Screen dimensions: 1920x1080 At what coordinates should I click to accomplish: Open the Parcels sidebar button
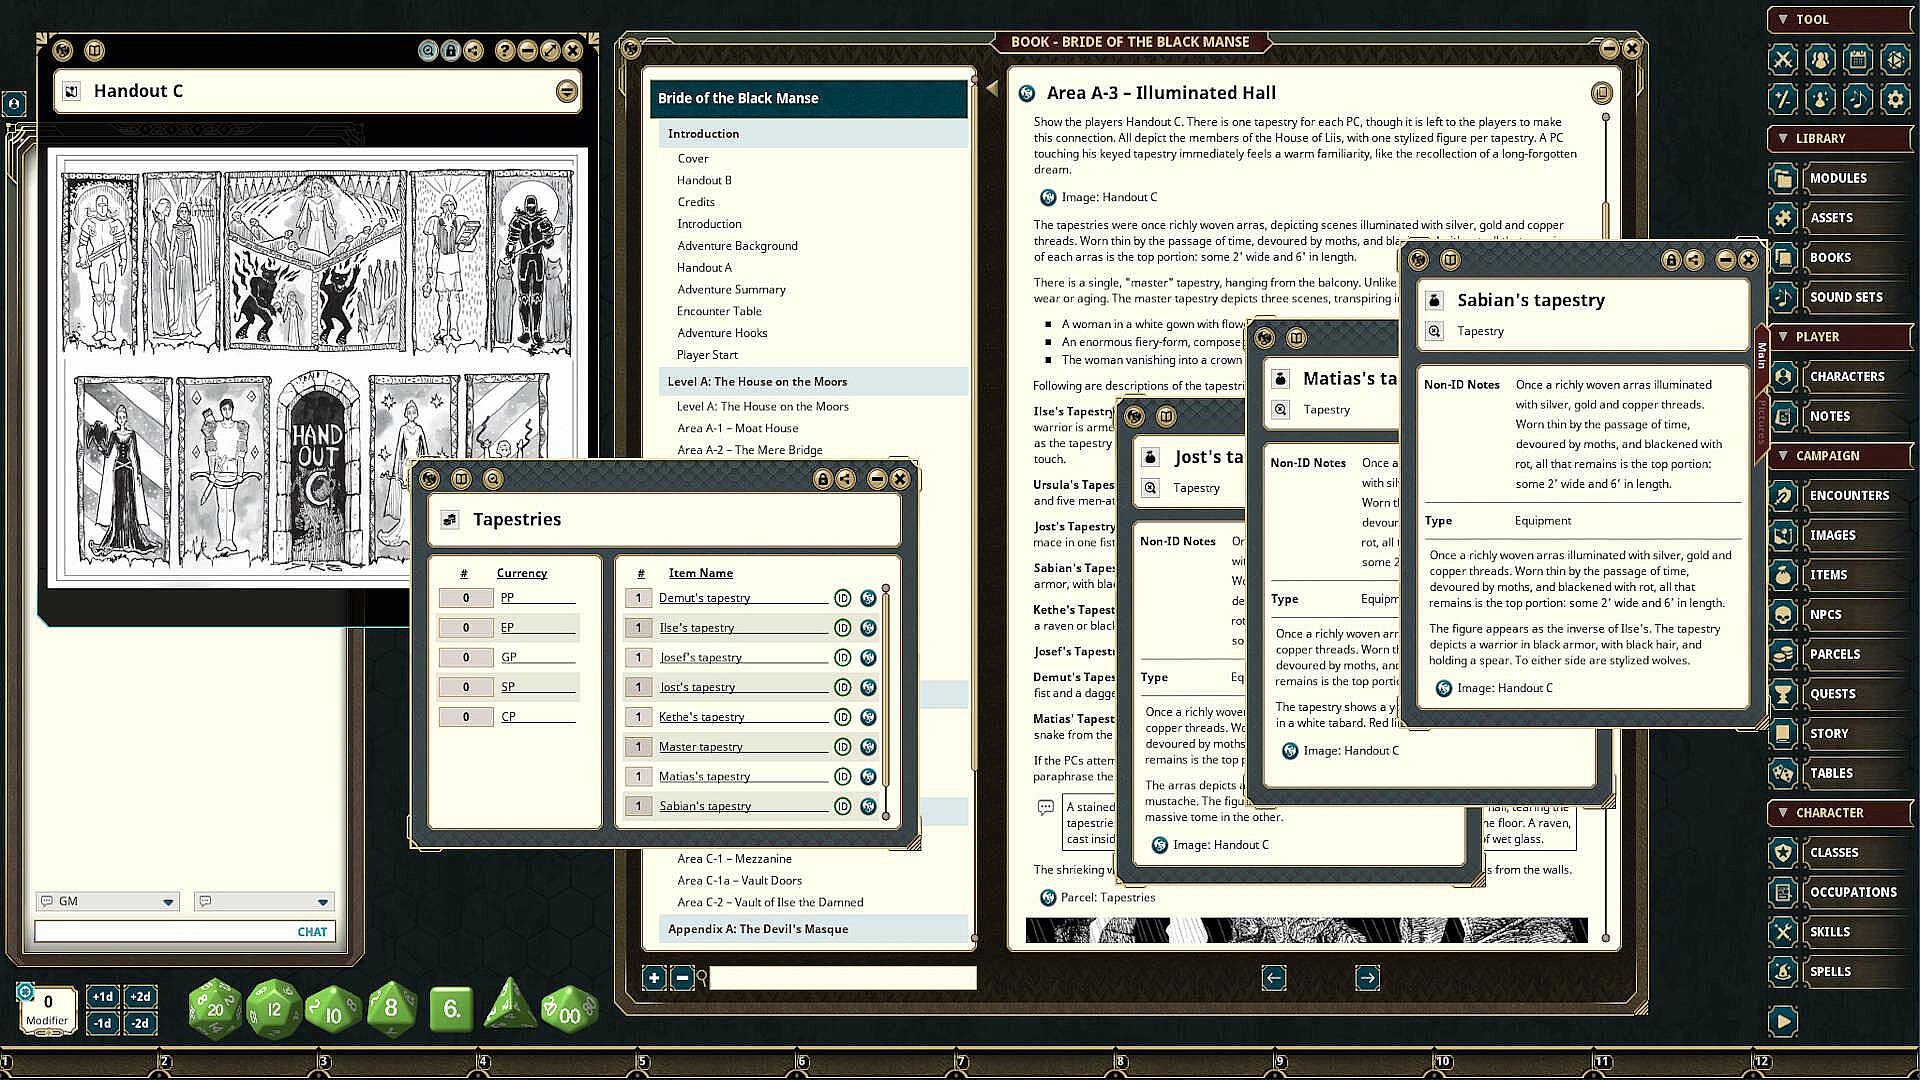[1834, 654]
